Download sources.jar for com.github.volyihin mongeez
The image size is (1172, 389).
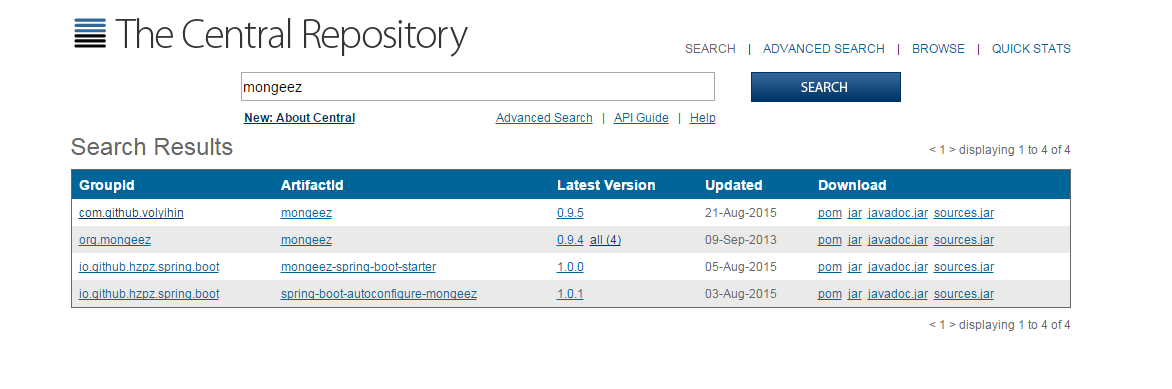coord(964,213)
